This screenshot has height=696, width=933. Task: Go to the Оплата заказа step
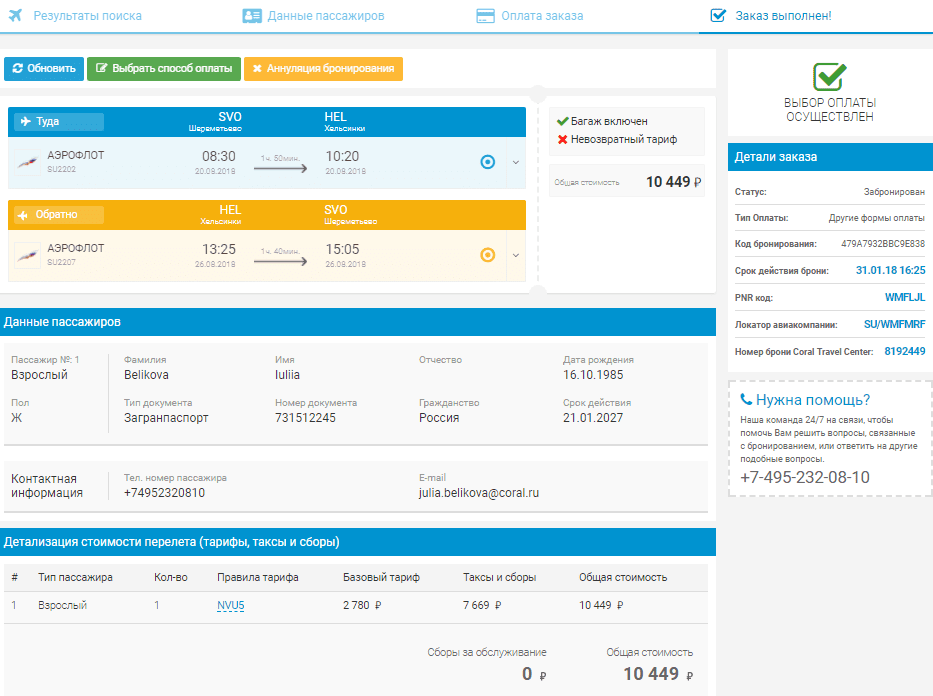542,16
